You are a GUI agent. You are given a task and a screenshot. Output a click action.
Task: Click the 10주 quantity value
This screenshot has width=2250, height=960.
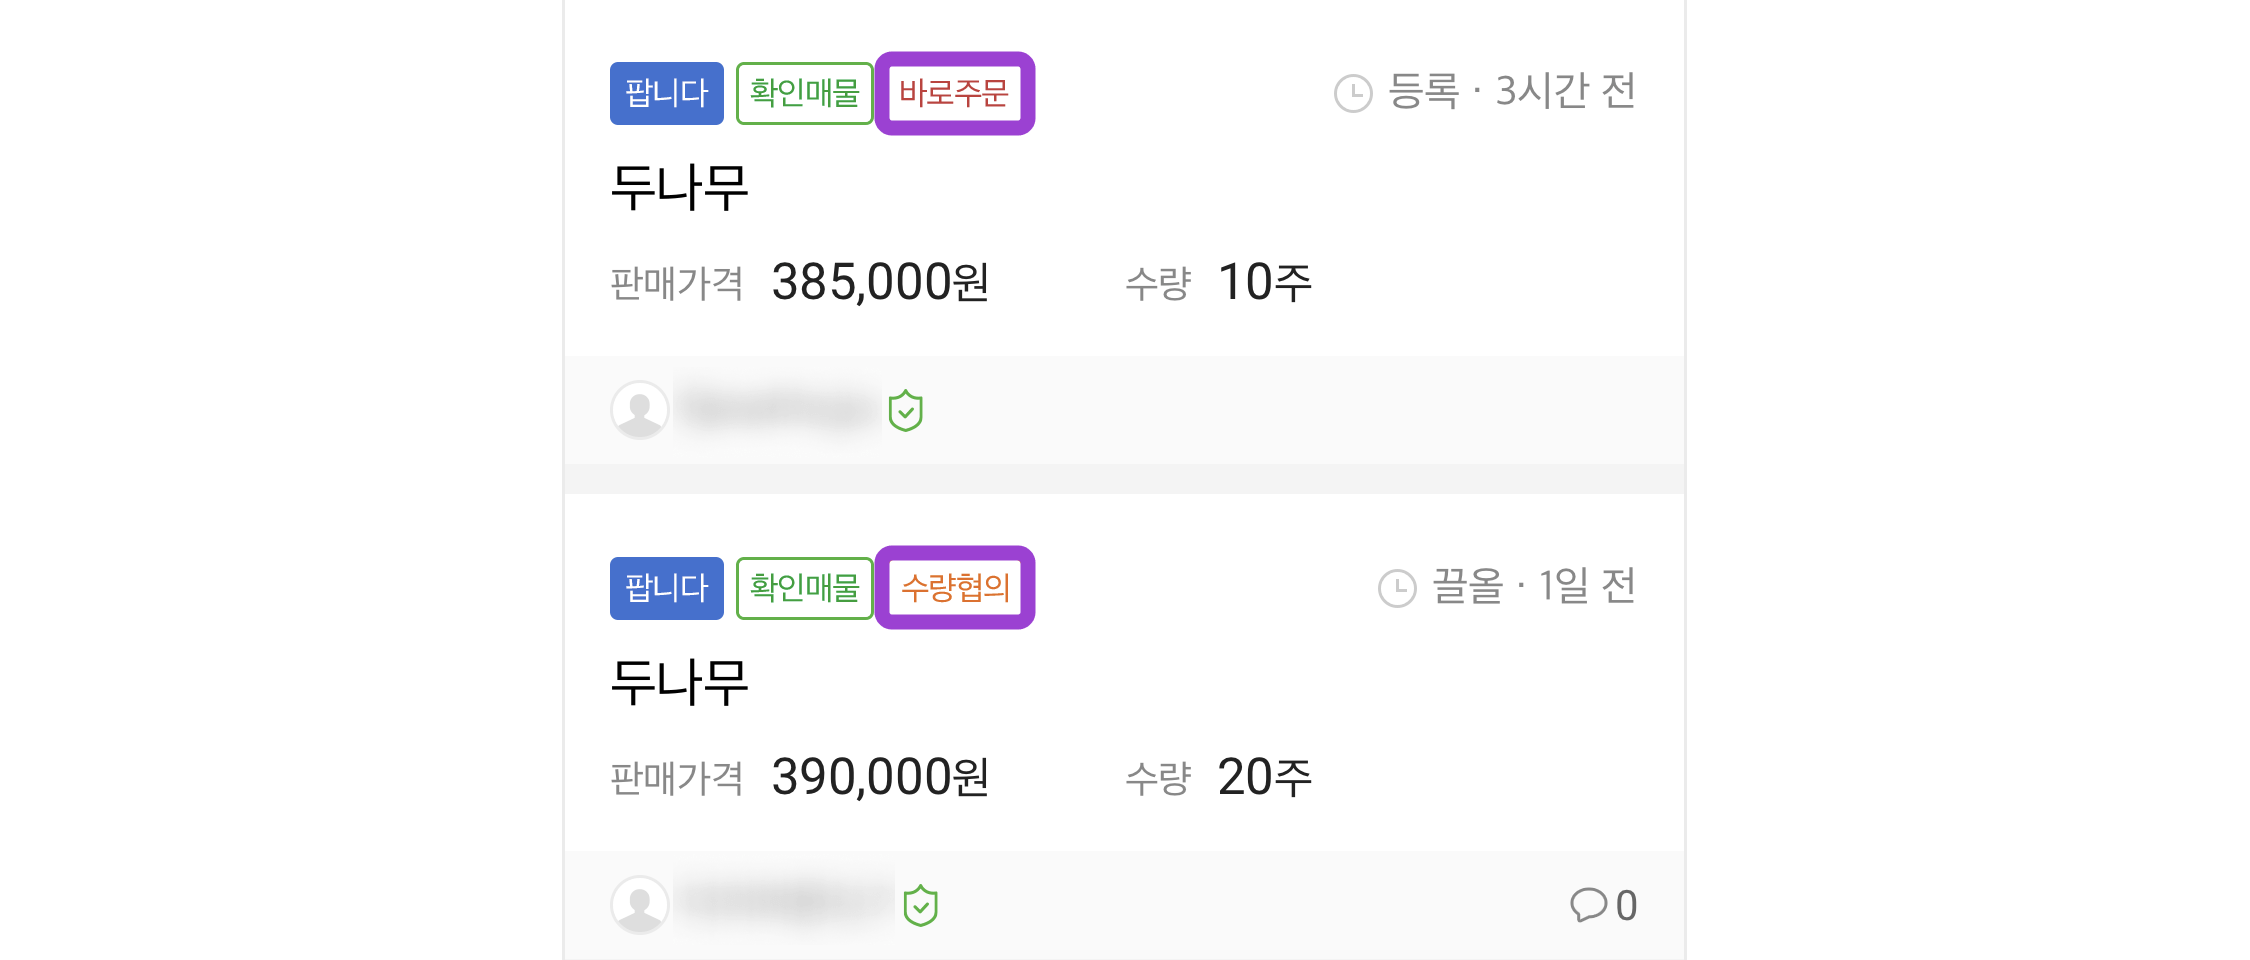point(1265,282)
